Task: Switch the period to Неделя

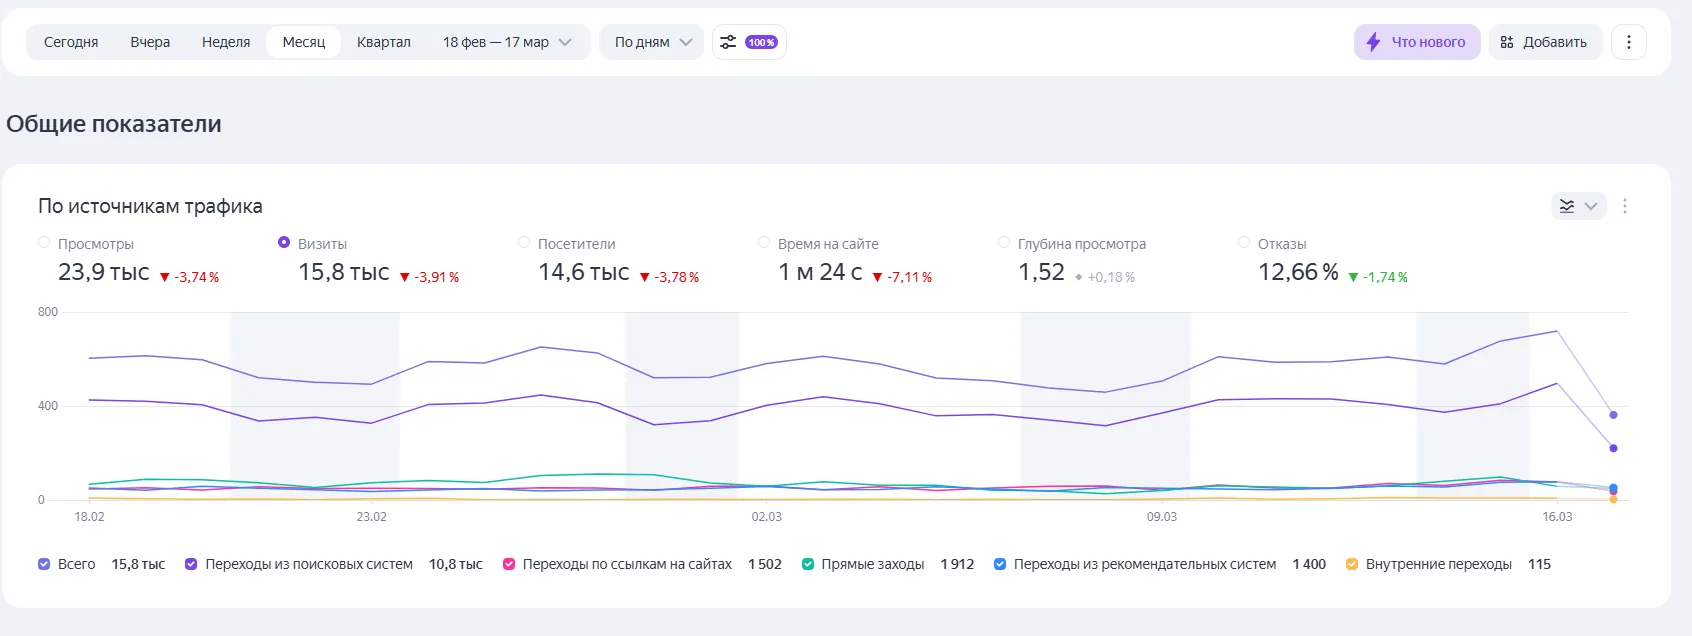Action: click(x=226, y=42)
